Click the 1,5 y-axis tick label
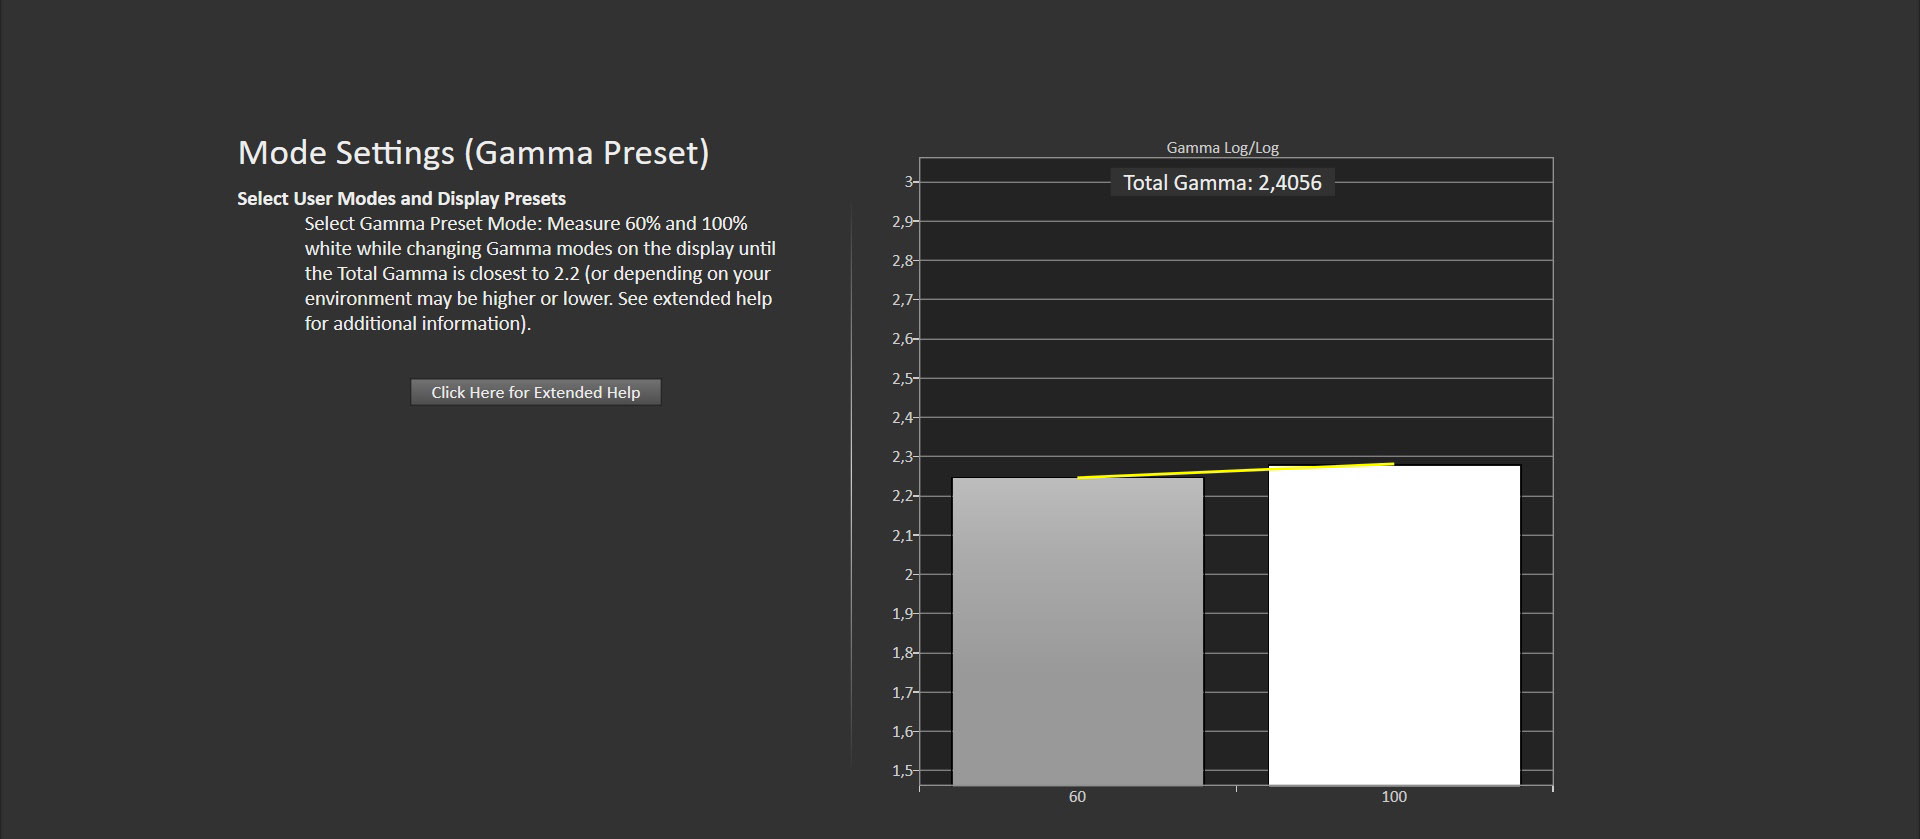 [x=902, y=771]
